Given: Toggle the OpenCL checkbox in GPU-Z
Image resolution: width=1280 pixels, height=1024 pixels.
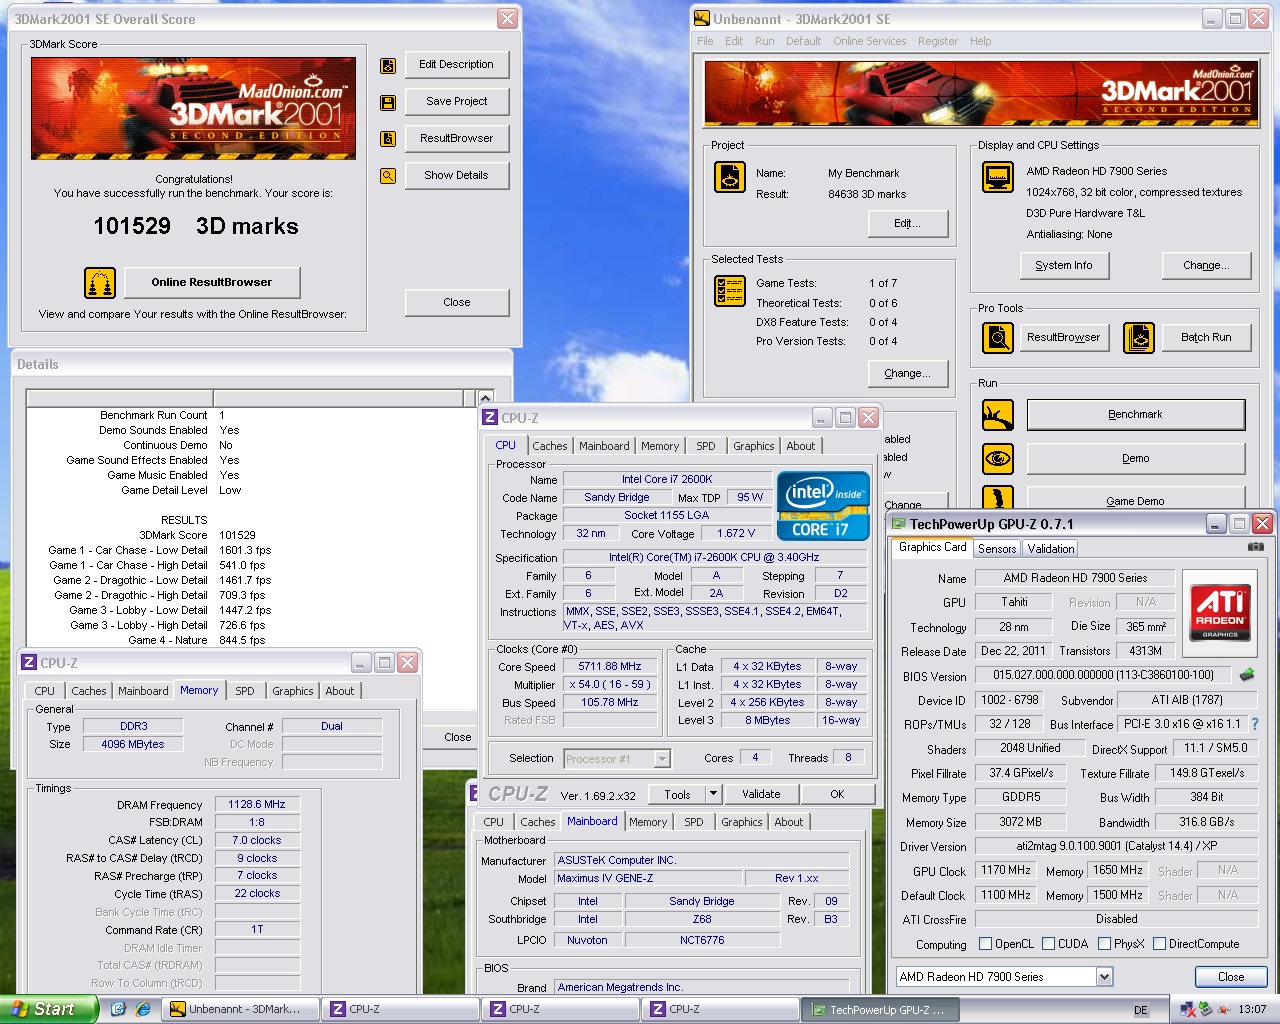Looking at the screenshot, I should click(x=985, y=944).
